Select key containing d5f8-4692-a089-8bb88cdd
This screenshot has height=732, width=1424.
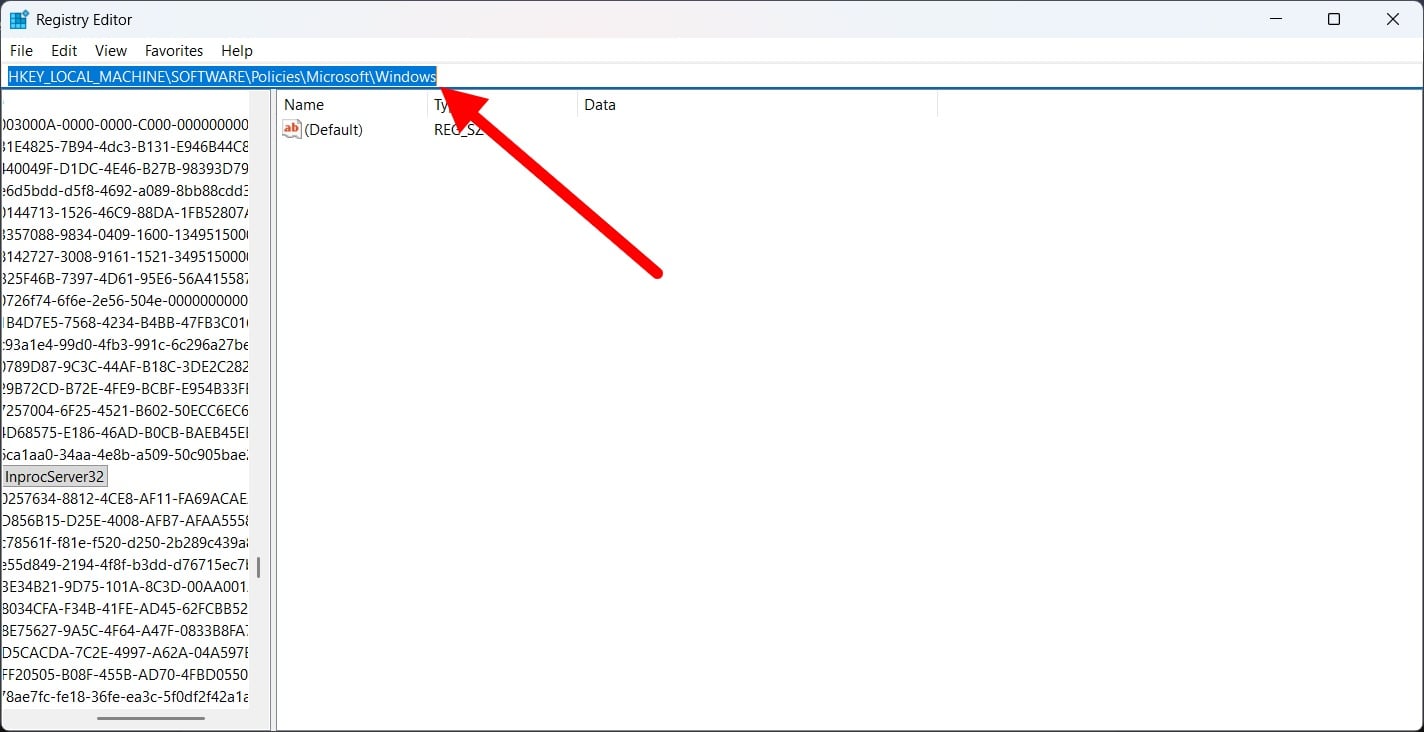pos(125,190)
